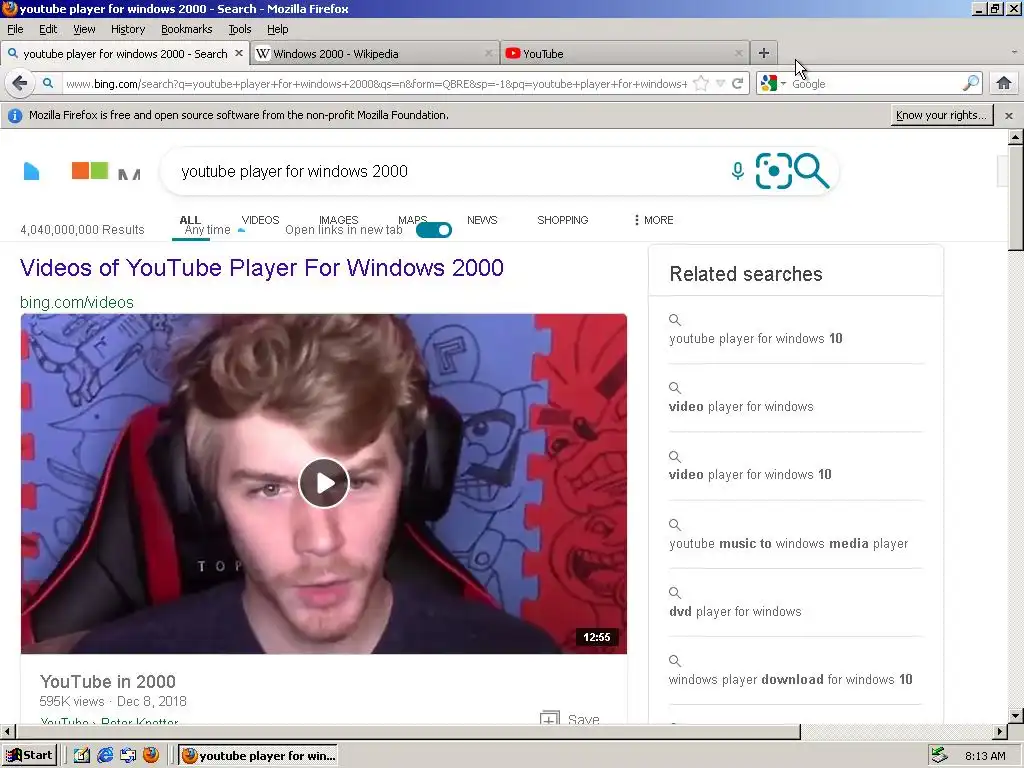Dismiss the Mozilla info bar

(x=1009, y=116)
